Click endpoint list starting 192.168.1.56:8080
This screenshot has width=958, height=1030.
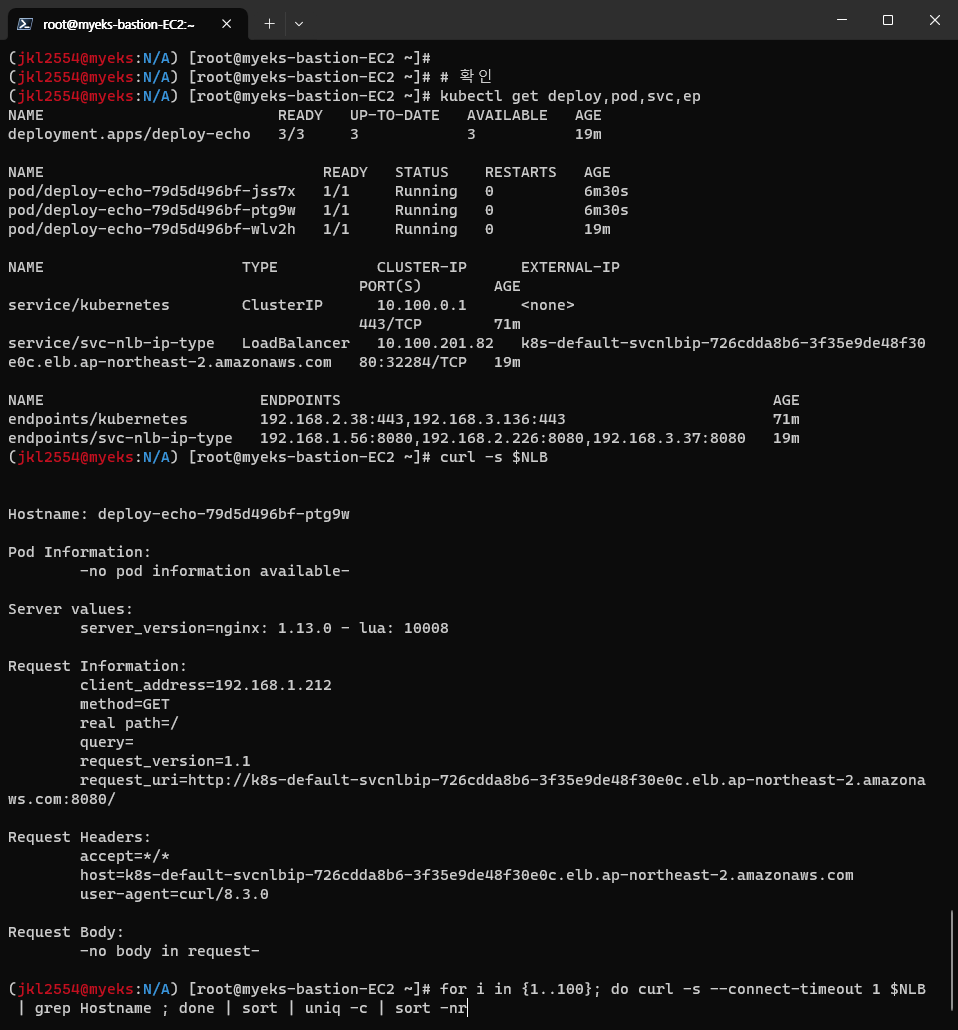(x=503, y=438)
